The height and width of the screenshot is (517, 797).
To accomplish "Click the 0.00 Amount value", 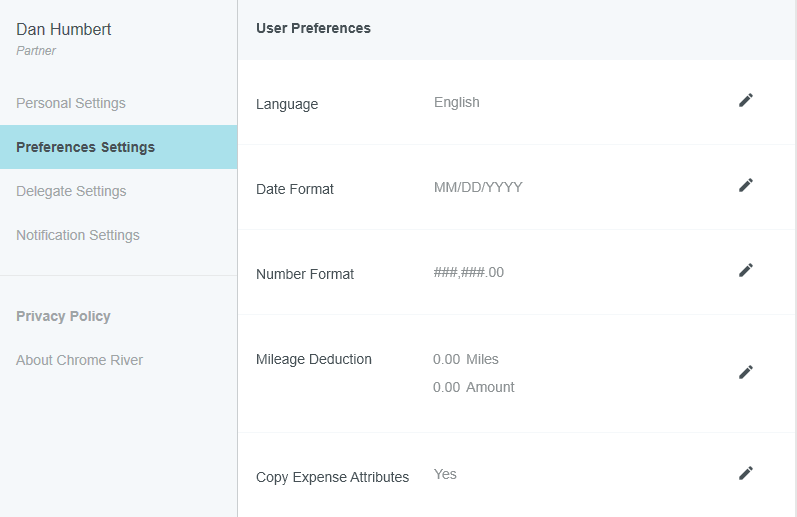I will [474, 387].
